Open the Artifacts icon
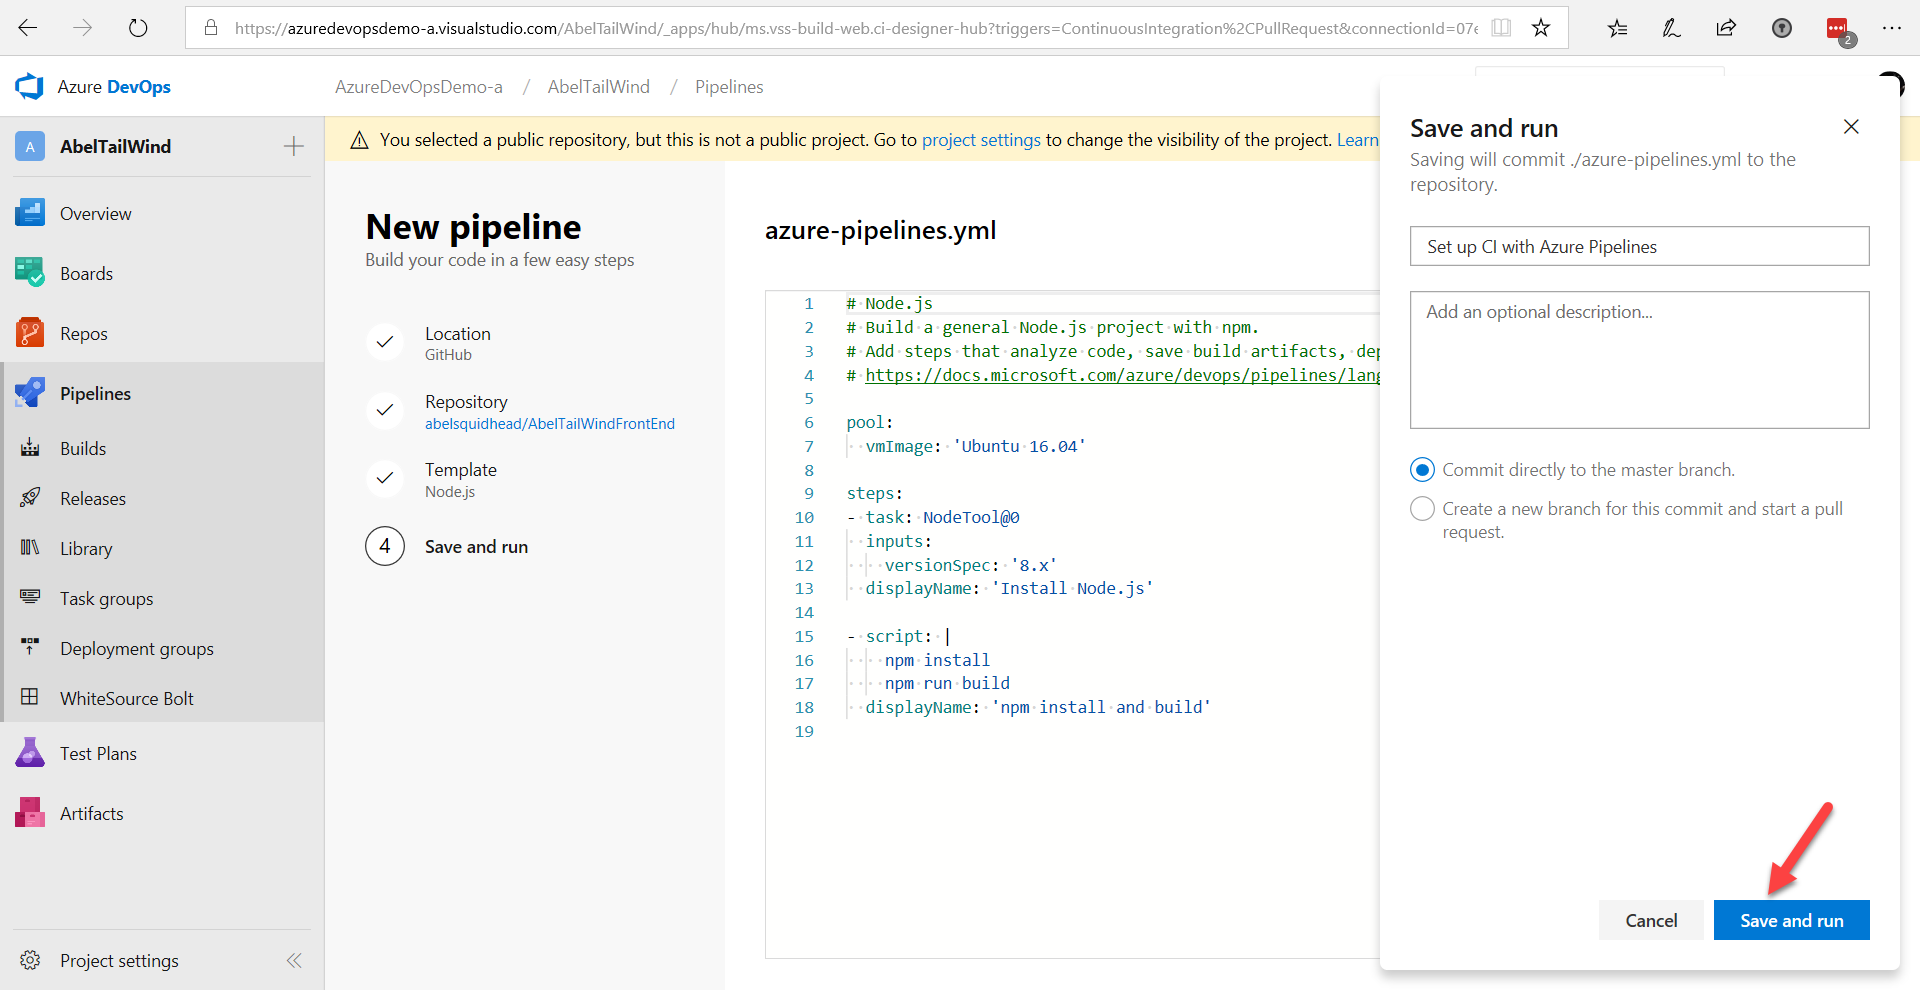 pos(30,813)
